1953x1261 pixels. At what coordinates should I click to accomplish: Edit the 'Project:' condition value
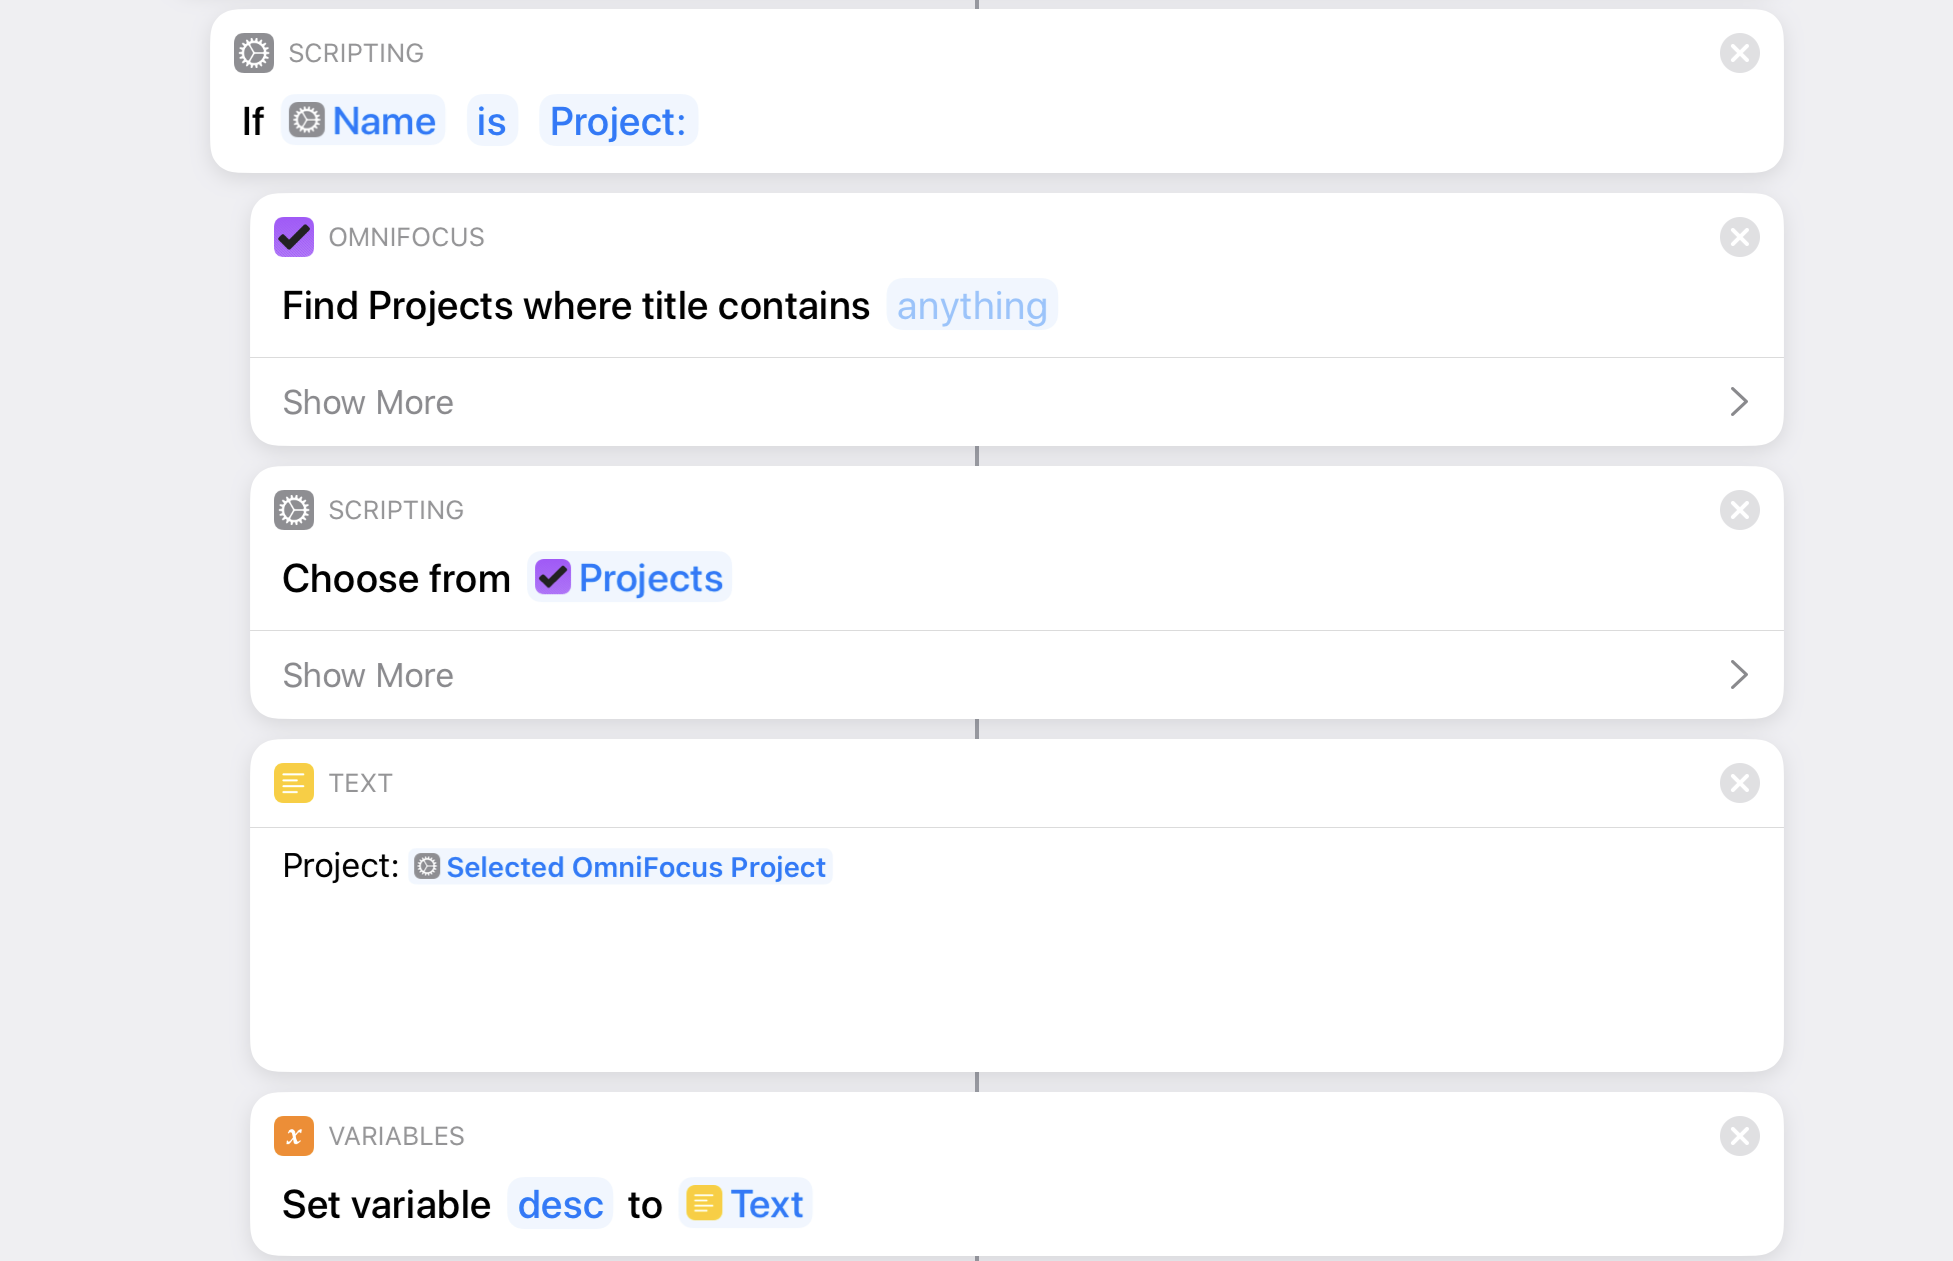pyautogui.click(x=618, y=121)
